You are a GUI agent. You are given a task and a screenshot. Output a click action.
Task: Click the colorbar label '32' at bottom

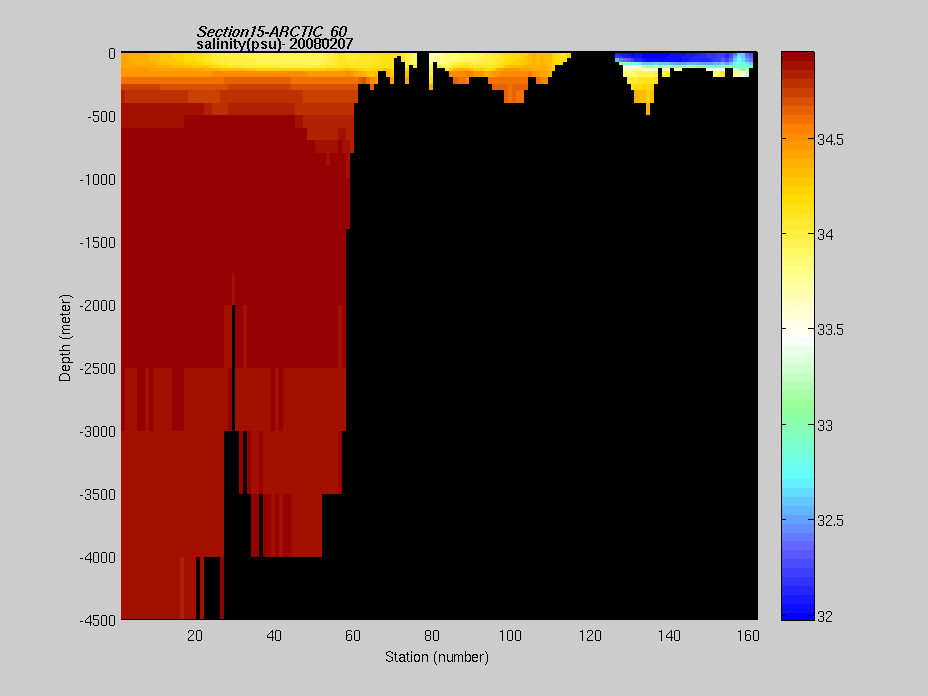[x=825, y=617]
